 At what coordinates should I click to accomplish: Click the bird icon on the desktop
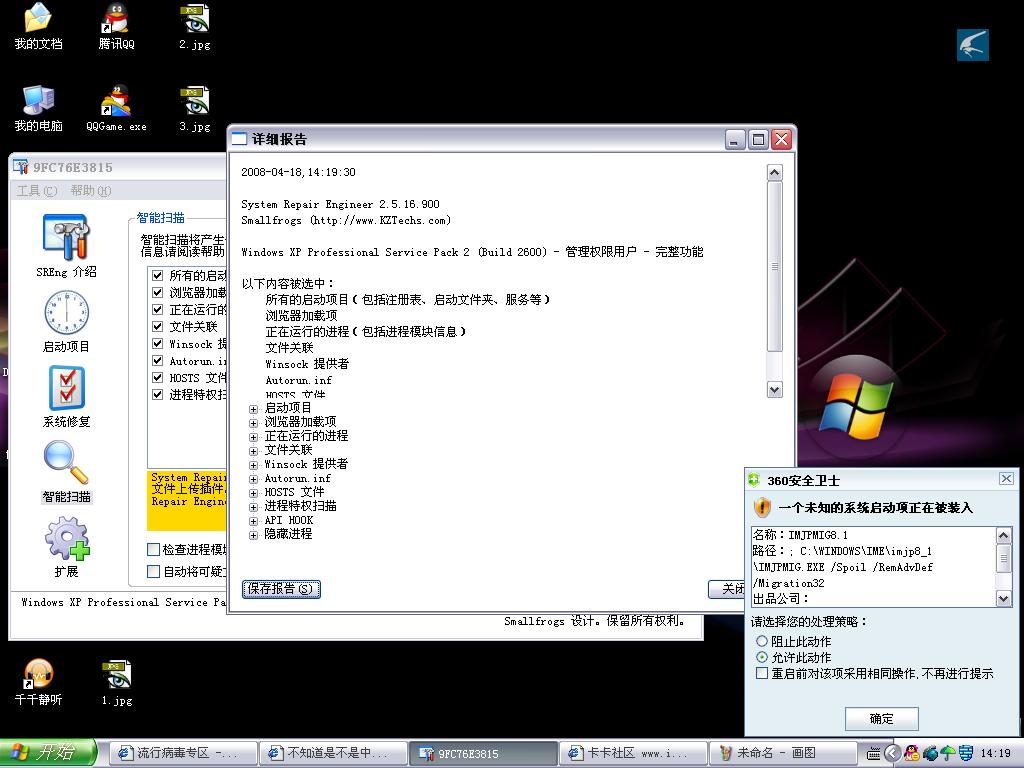972,44
